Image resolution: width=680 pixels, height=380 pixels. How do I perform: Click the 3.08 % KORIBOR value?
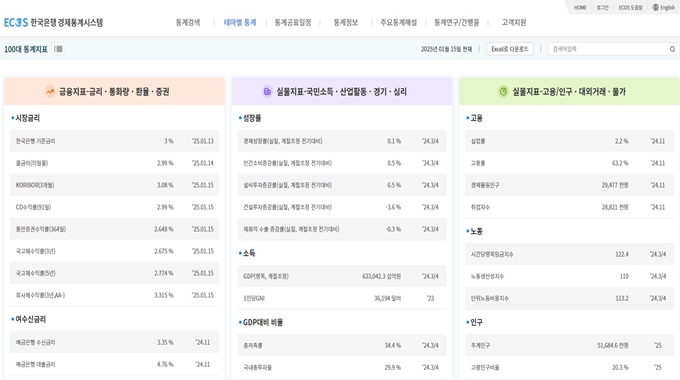165,185
